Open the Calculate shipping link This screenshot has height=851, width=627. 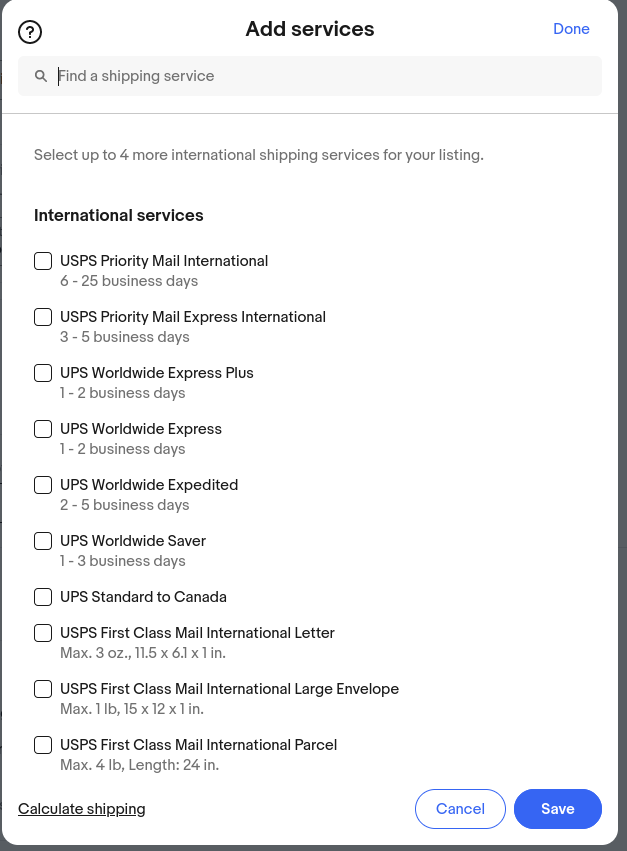click(x=82, y=809)
